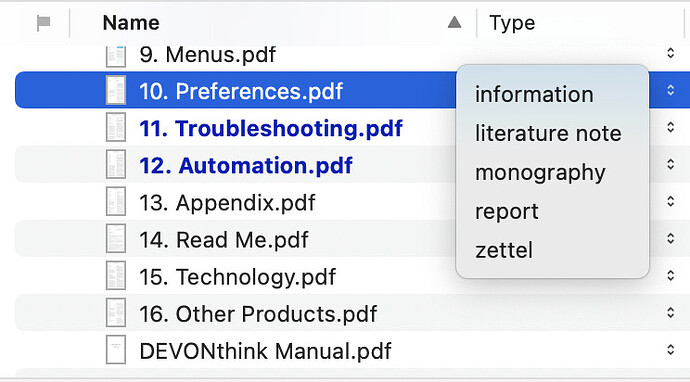Click the Type column header
The height and width of the screenshot is (382, 690).
(x=512, y=23)
